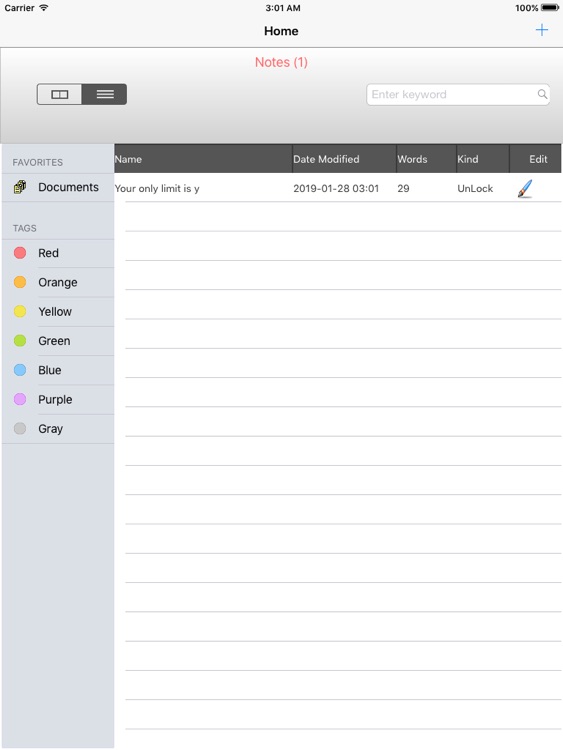The height and width of the screenshot is (750, 563).
Task: Switch to grid view layout
Action: tap(59, 94)
